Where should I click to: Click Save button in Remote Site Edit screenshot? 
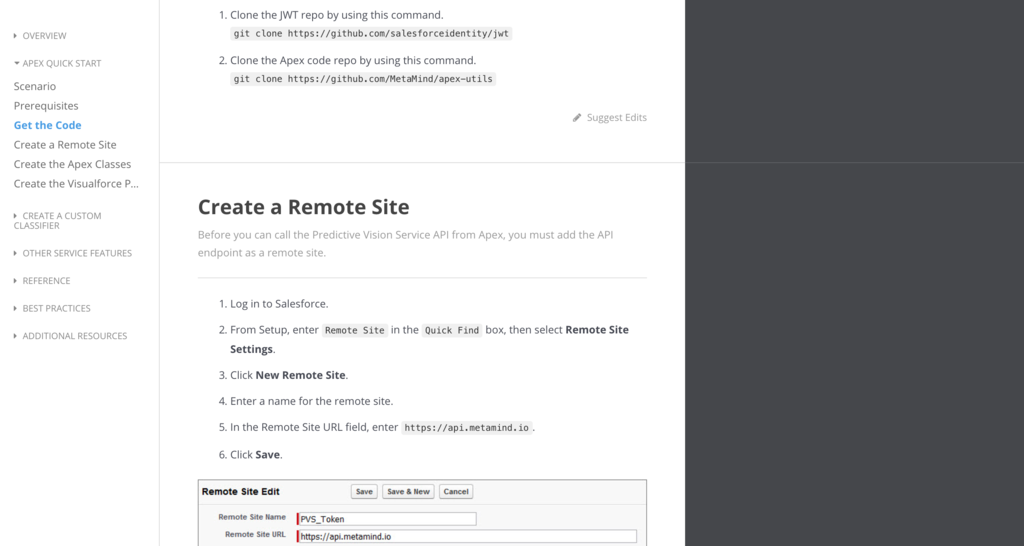(364, 492)
